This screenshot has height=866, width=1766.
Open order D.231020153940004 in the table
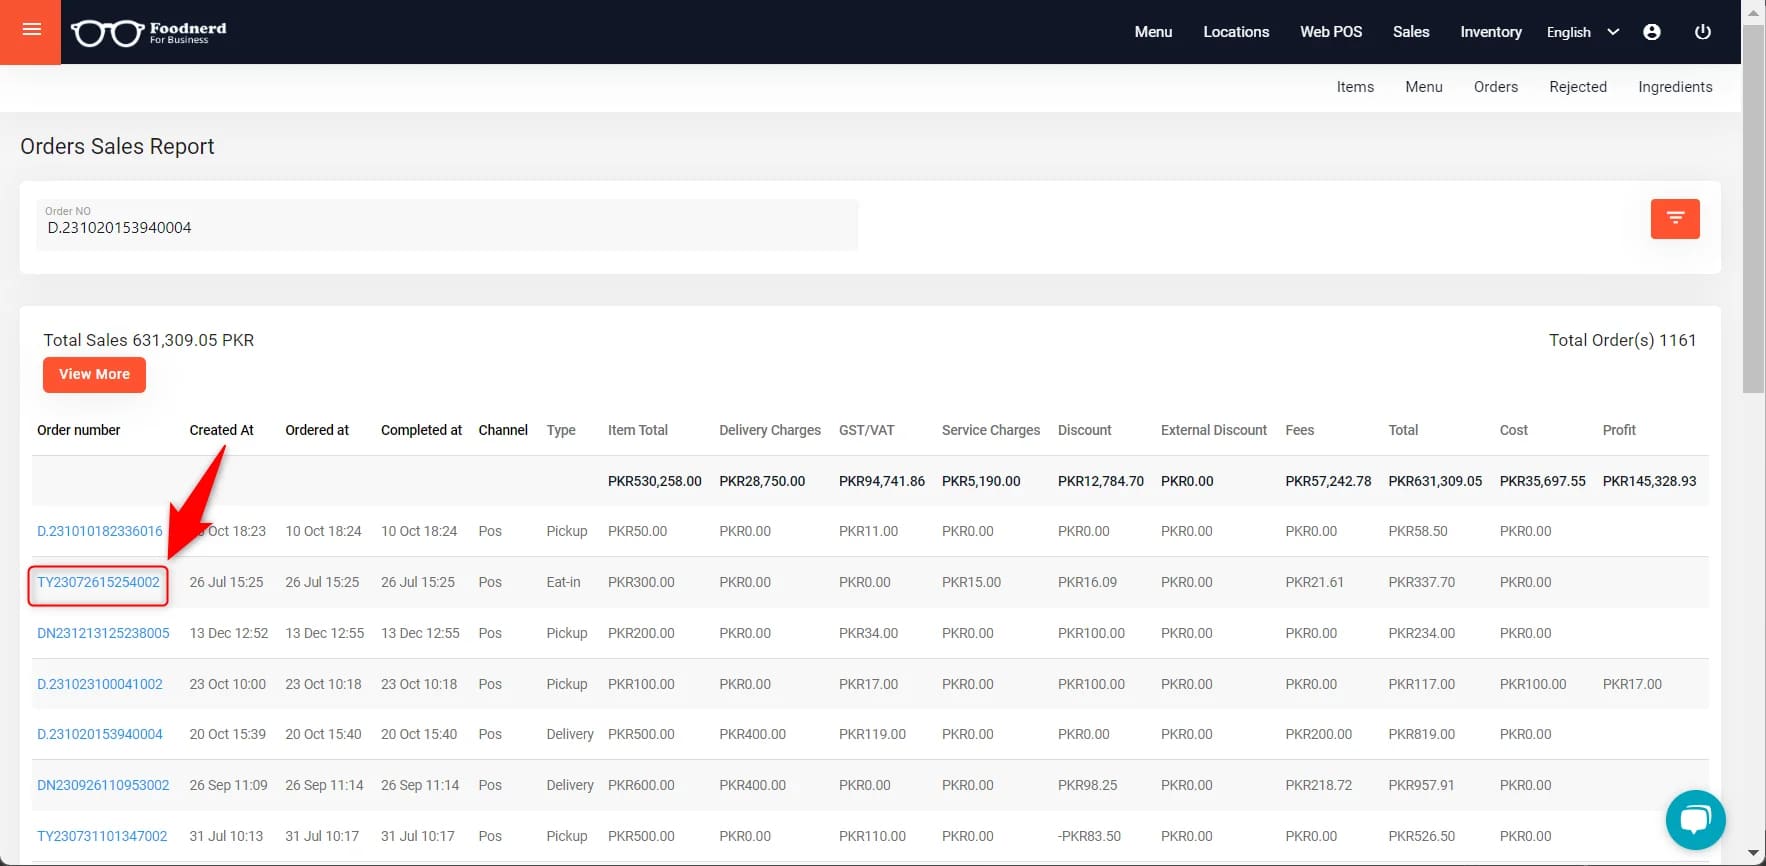pos(100,734)
